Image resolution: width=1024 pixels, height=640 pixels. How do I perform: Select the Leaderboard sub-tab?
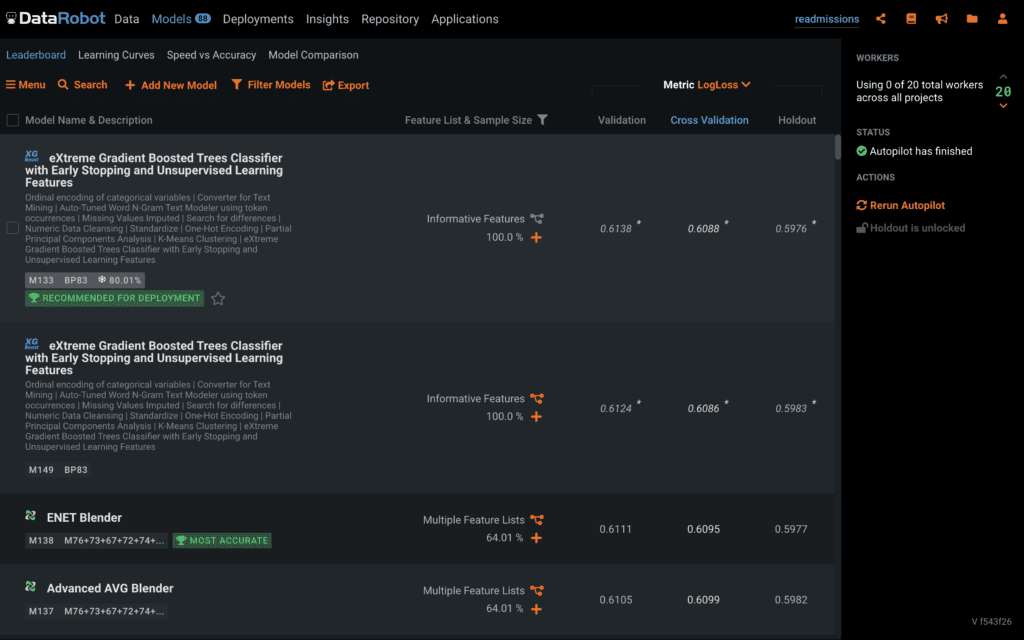36,55
